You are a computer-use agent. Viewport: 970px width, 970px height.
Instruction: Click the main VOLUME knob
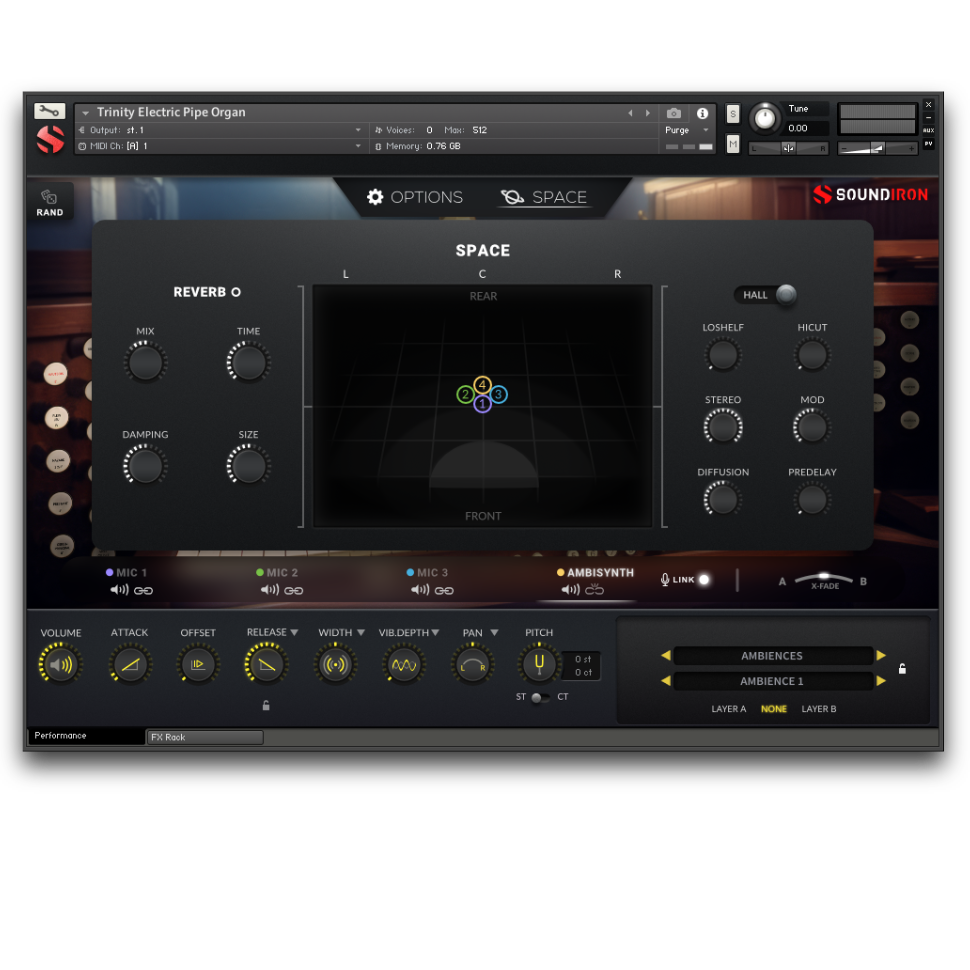point(61,664)
